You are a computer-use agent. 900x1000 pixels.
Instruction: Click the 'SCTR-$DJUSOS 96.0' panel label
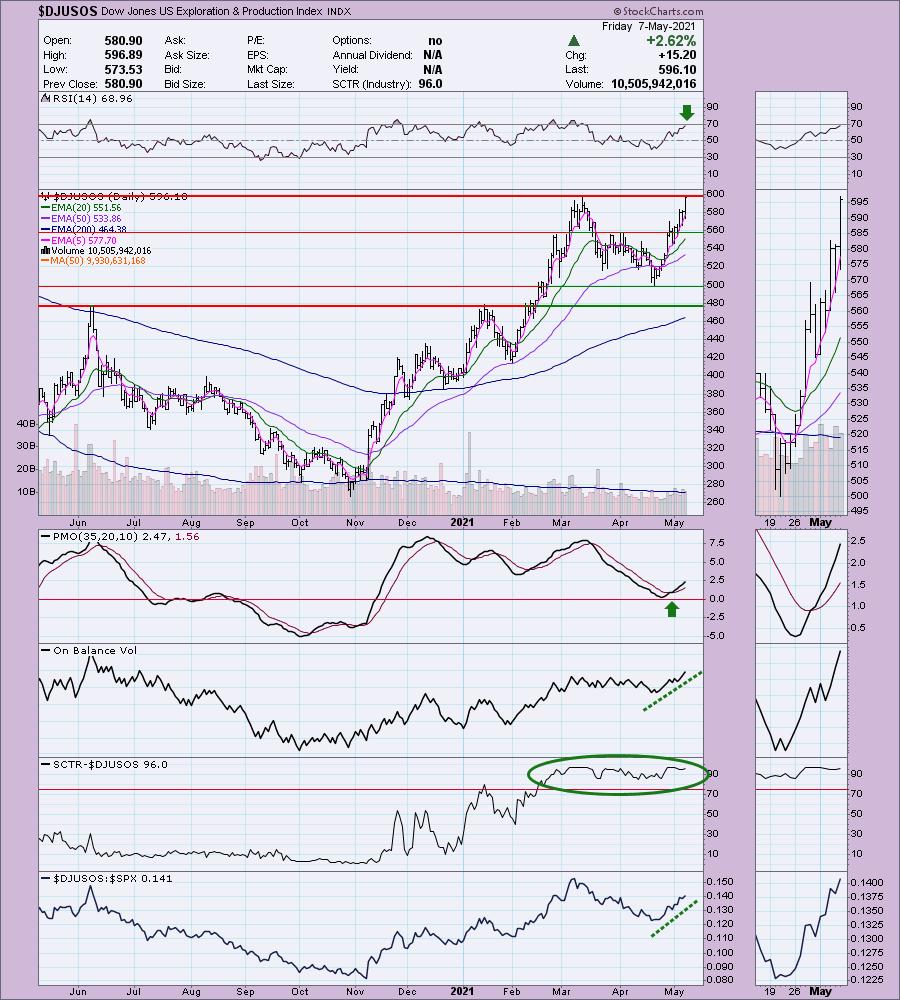tap(104, 764)
